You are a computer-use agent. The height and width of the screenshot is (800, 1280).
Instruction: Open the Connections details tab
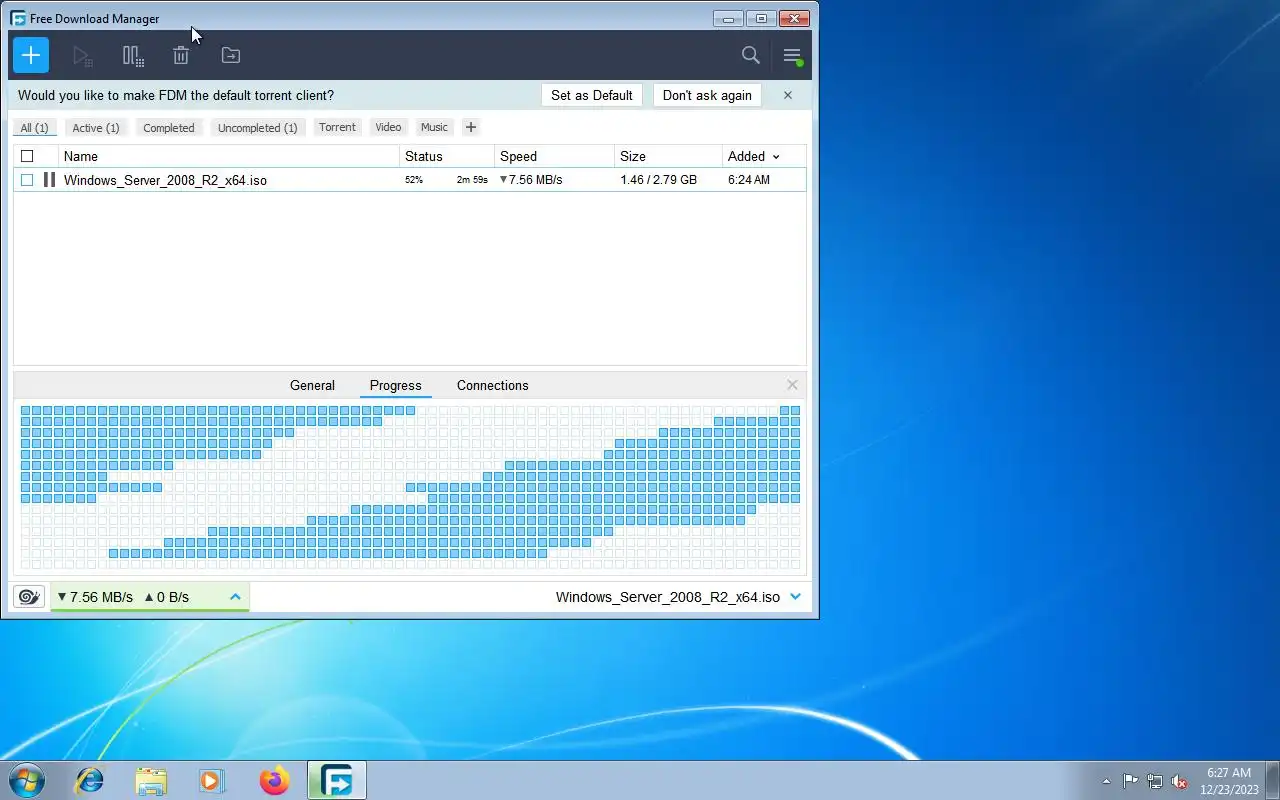[x=493, y=385]
